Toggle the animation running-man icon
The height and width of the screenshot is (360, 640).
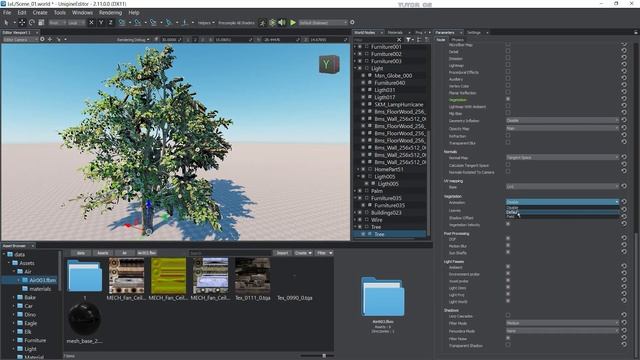click(x=262, y=22)
